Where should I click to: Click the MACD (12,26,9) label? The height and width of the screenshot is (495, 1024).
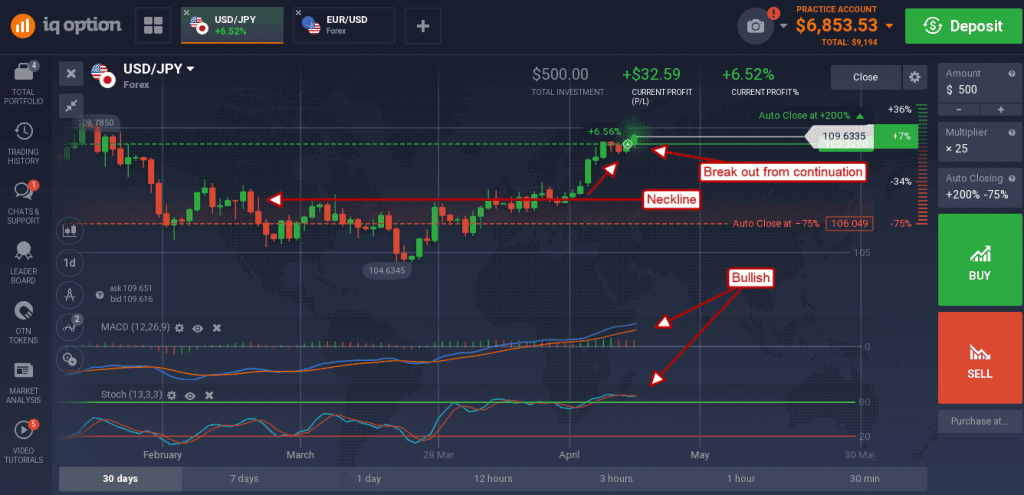(135, 327)
